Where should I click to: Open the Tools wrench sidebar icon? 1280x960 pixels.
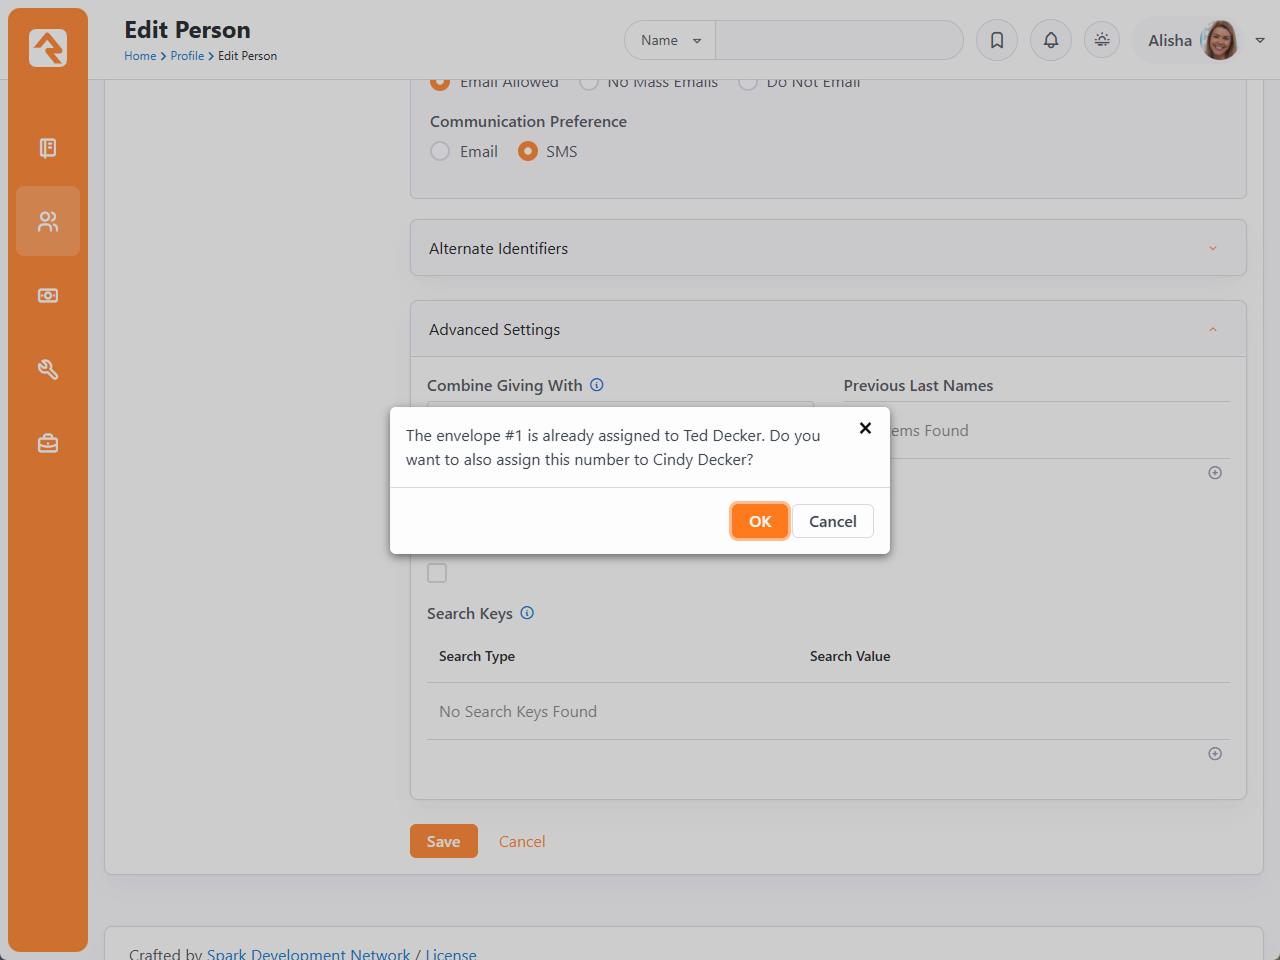click(x=48, y=370)
